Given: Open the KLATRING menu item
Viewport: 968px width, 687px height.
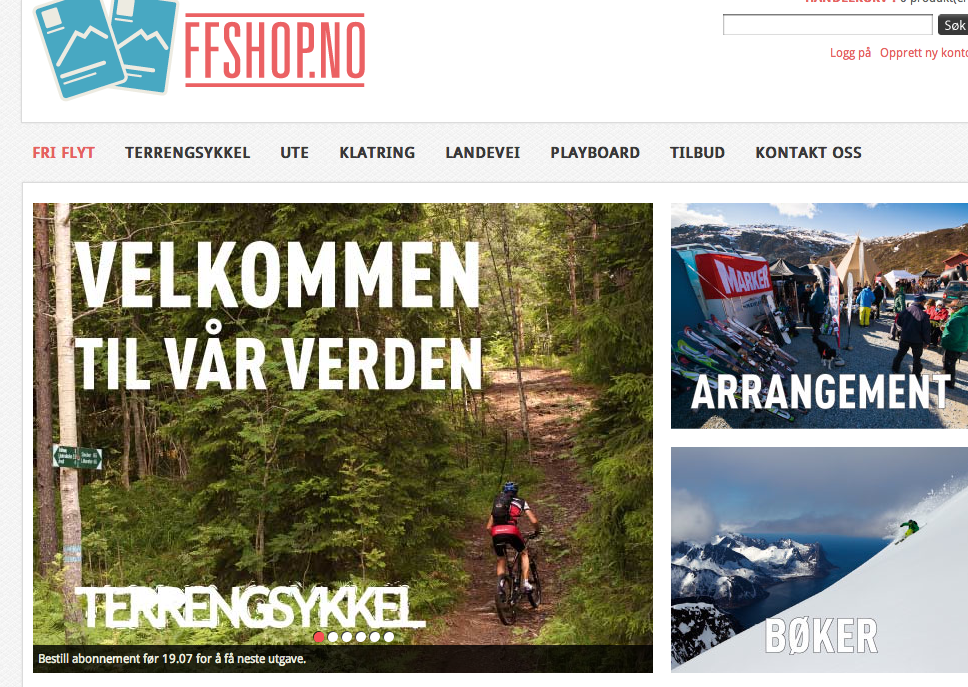Looking at the screenshot, I should coord(377,152).
